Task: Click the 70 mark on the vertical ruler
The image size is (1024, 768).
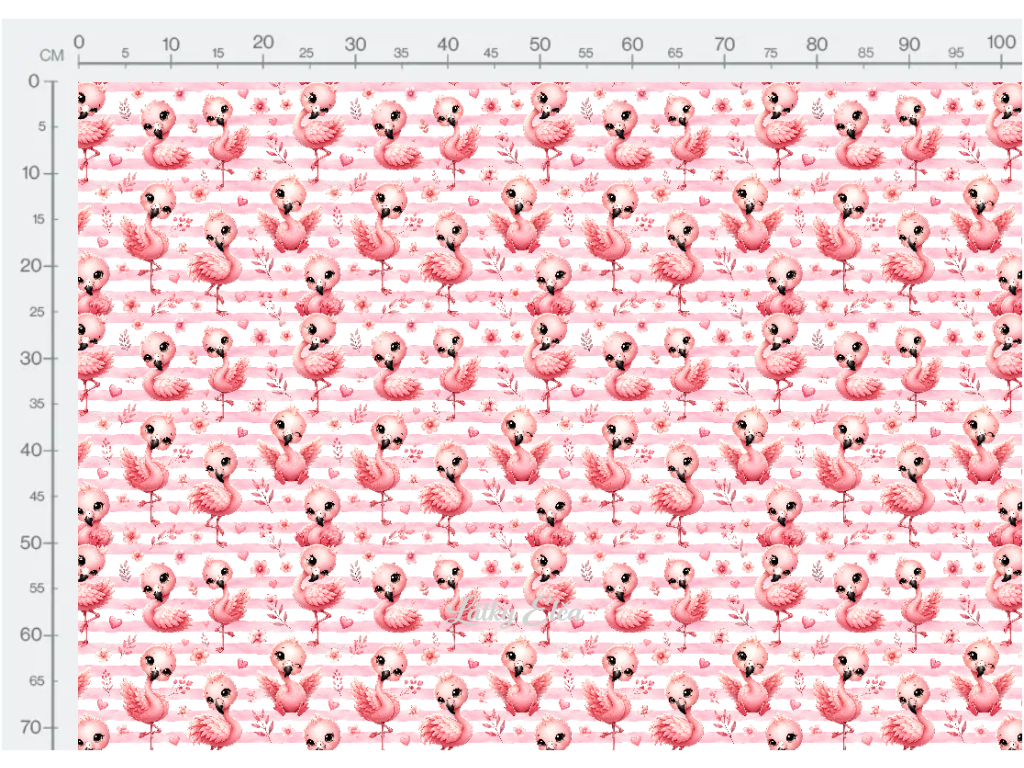Action: pyautogui.click(x=31, y=727)
